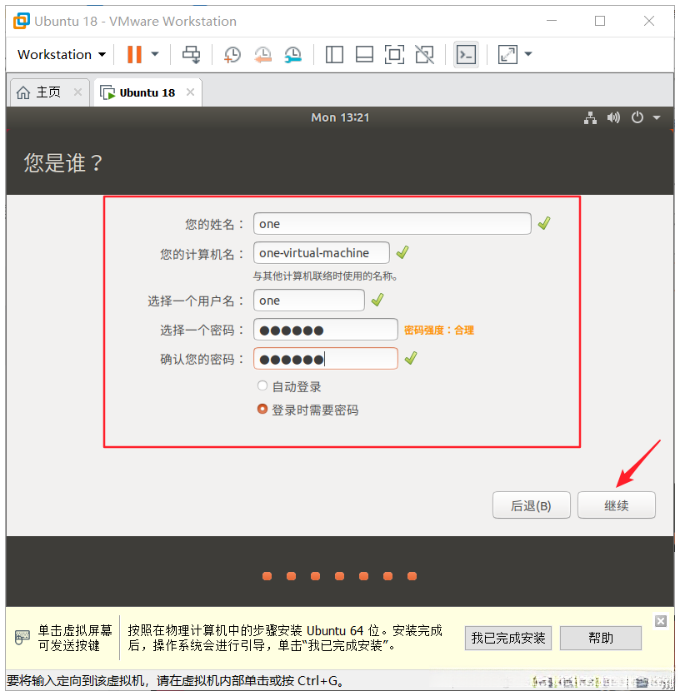Click the VMware Workstation app logo
The height and width of the screenshot is (698, 686).
coord(21,20)
